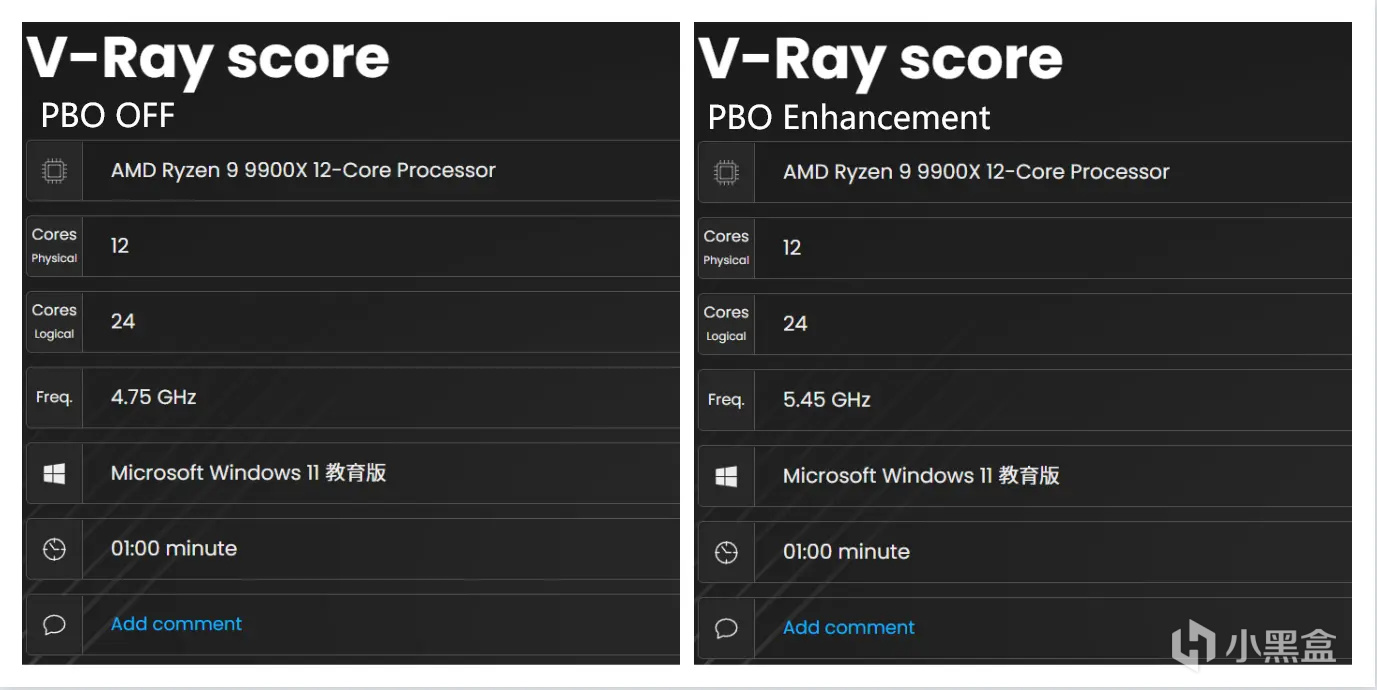Click Add comment link under PBO Enhancement
1377x690 pixels.
coord(848,628)
